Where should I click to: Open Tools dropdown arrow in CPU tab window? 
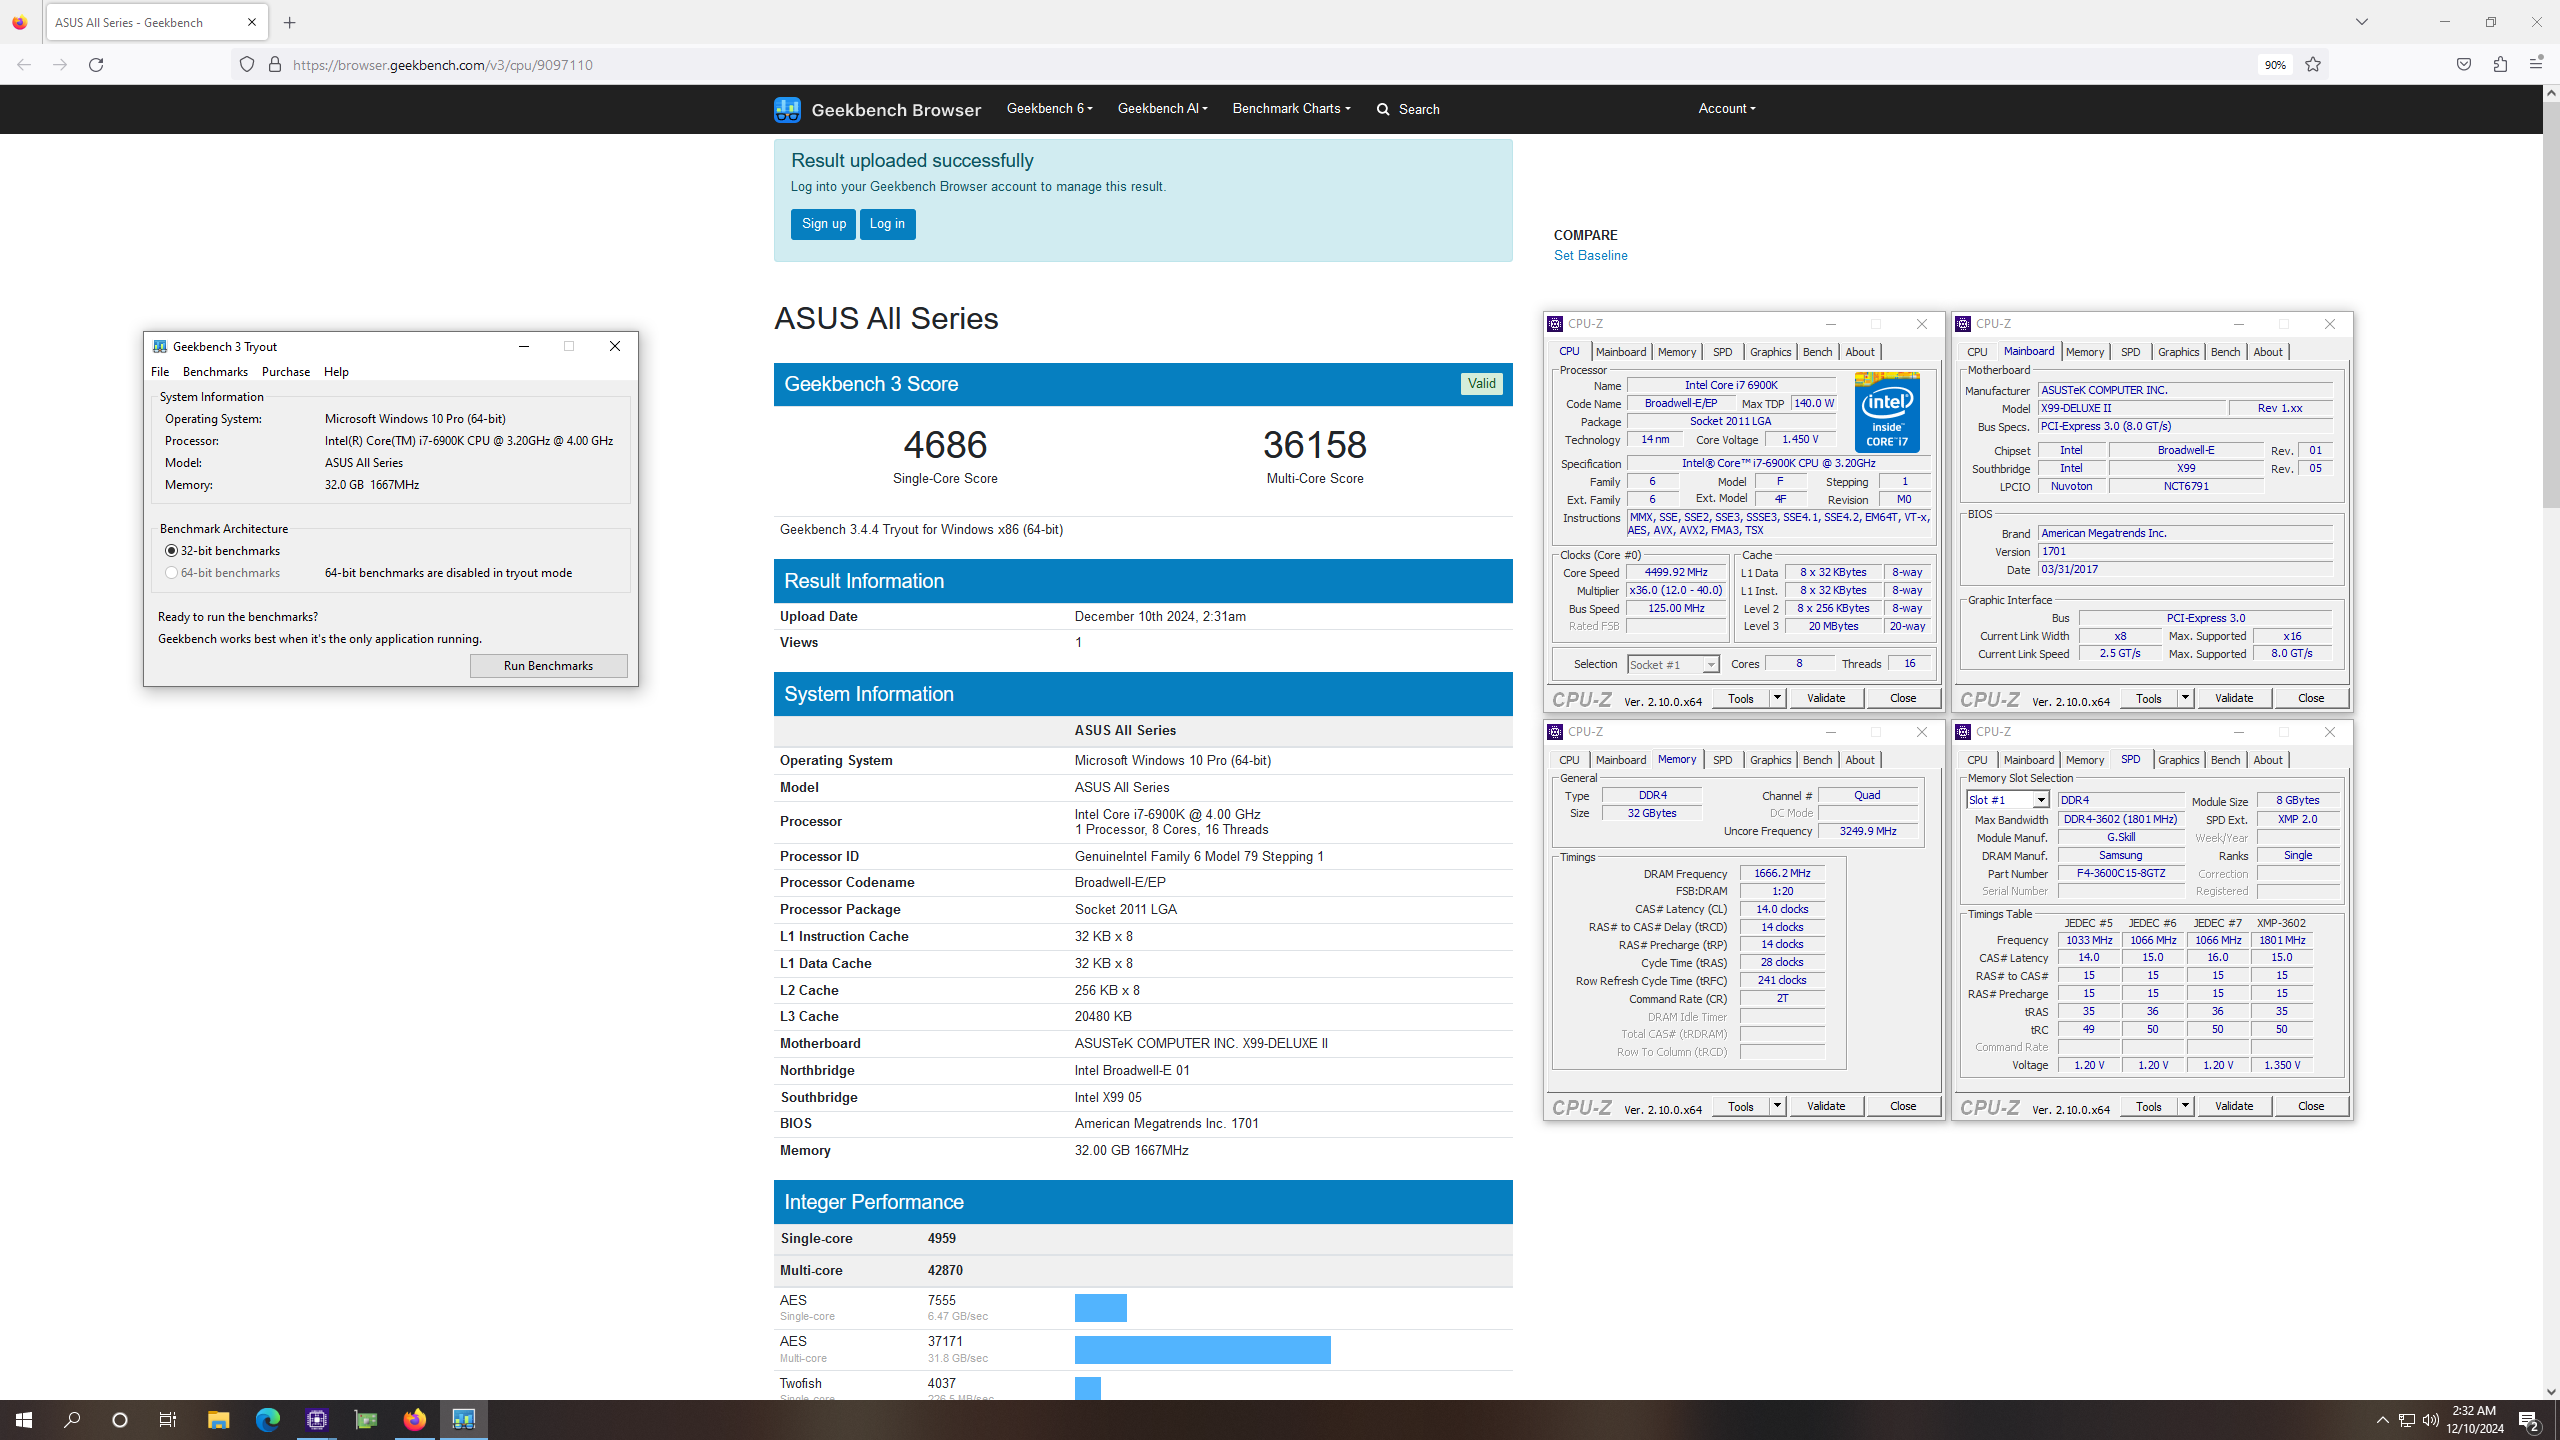pyautogui.click(x=1777, y=698)
